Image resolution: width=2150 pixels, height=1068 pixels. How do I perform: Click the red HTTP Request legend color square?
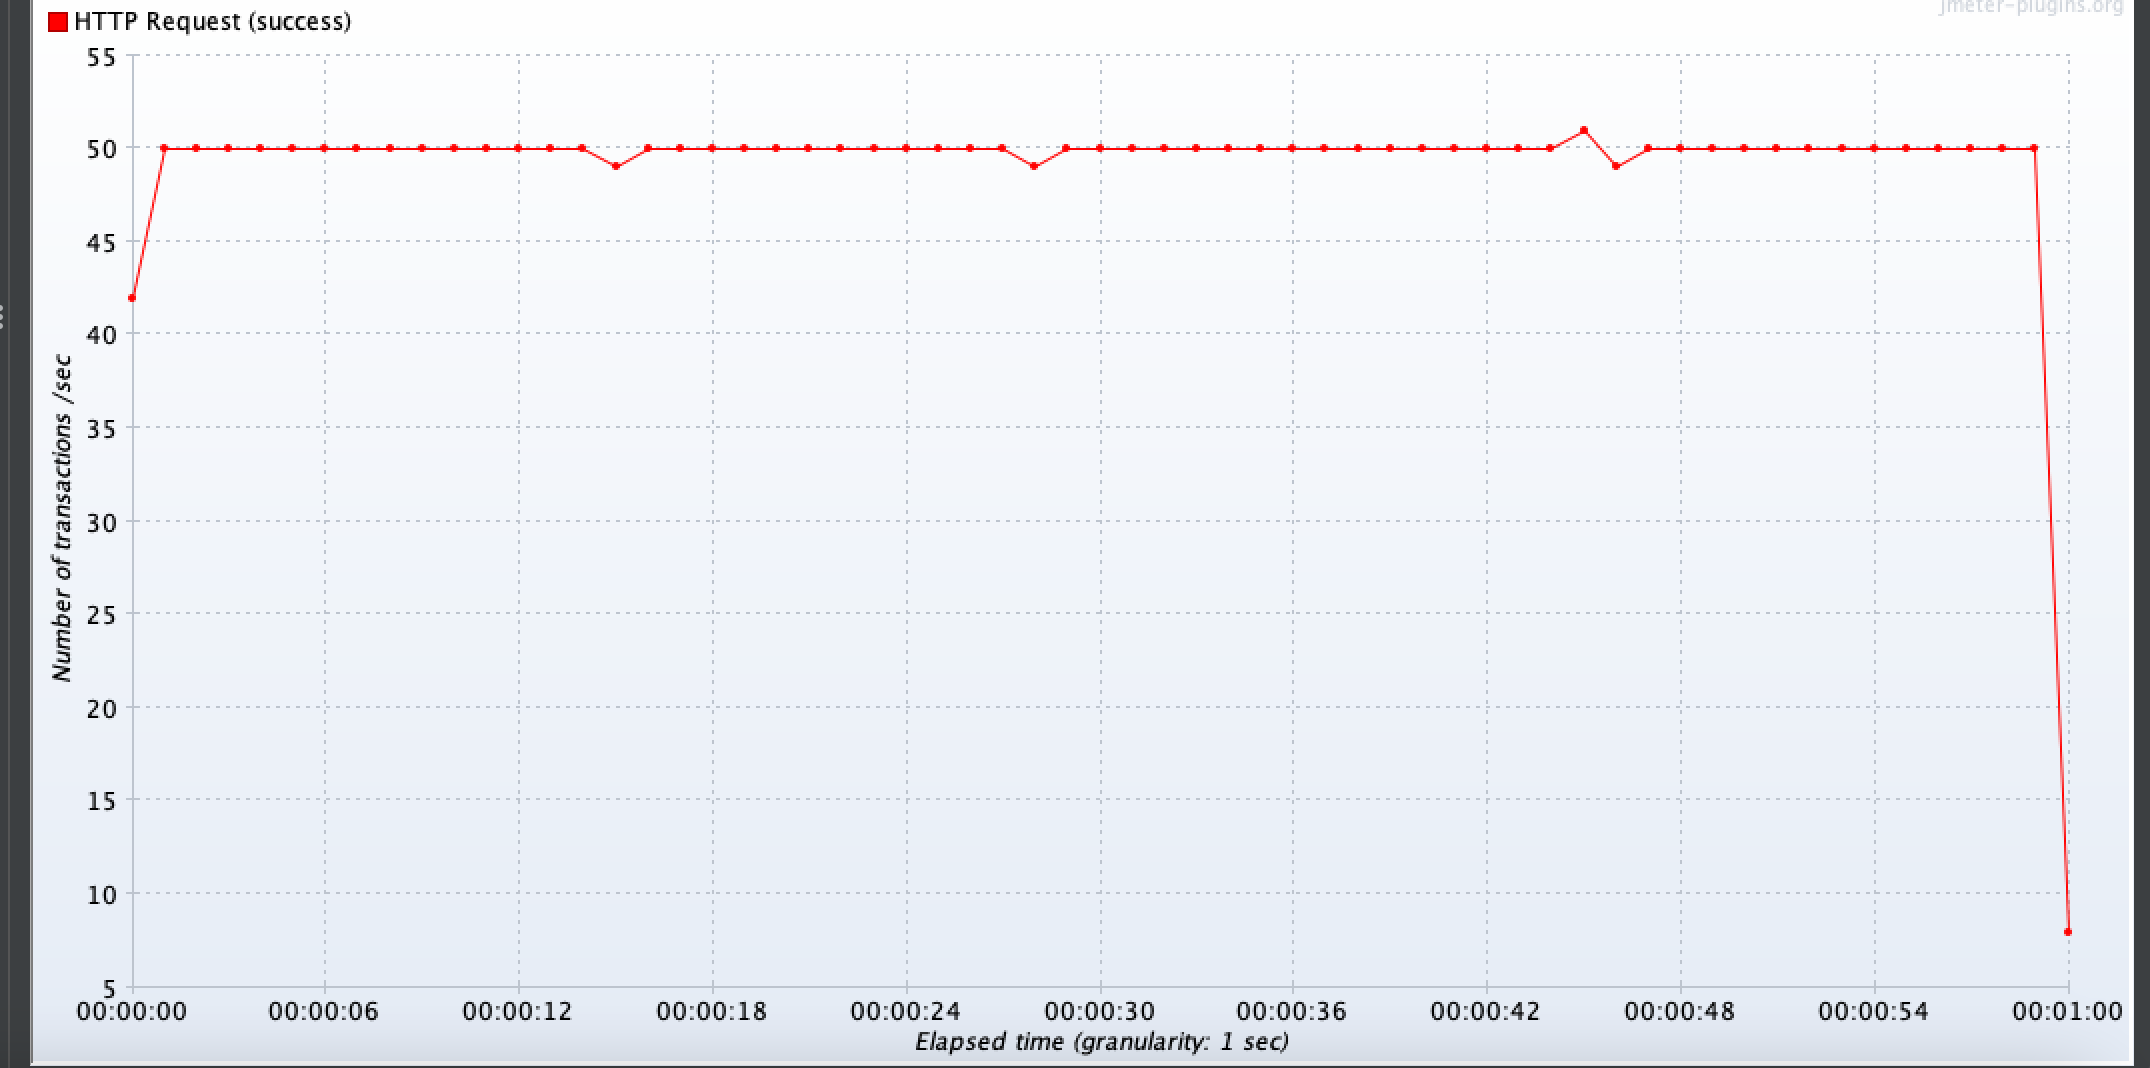[58, 22]
